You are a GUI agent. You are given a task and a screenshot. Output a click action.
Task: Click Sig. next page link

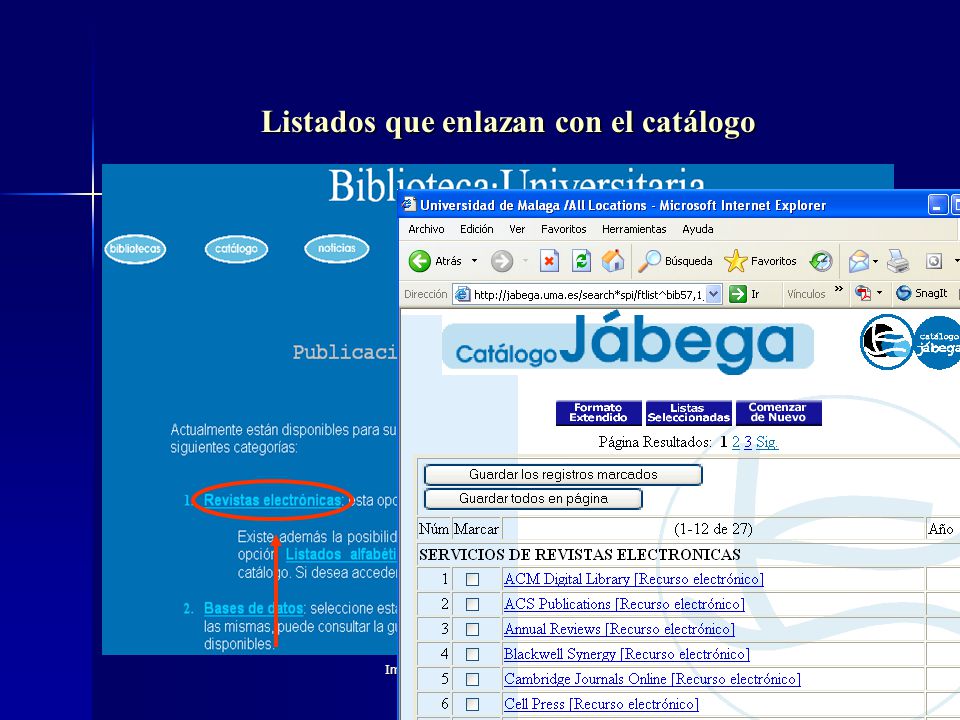pyautogui.click(x=767, y=442)
